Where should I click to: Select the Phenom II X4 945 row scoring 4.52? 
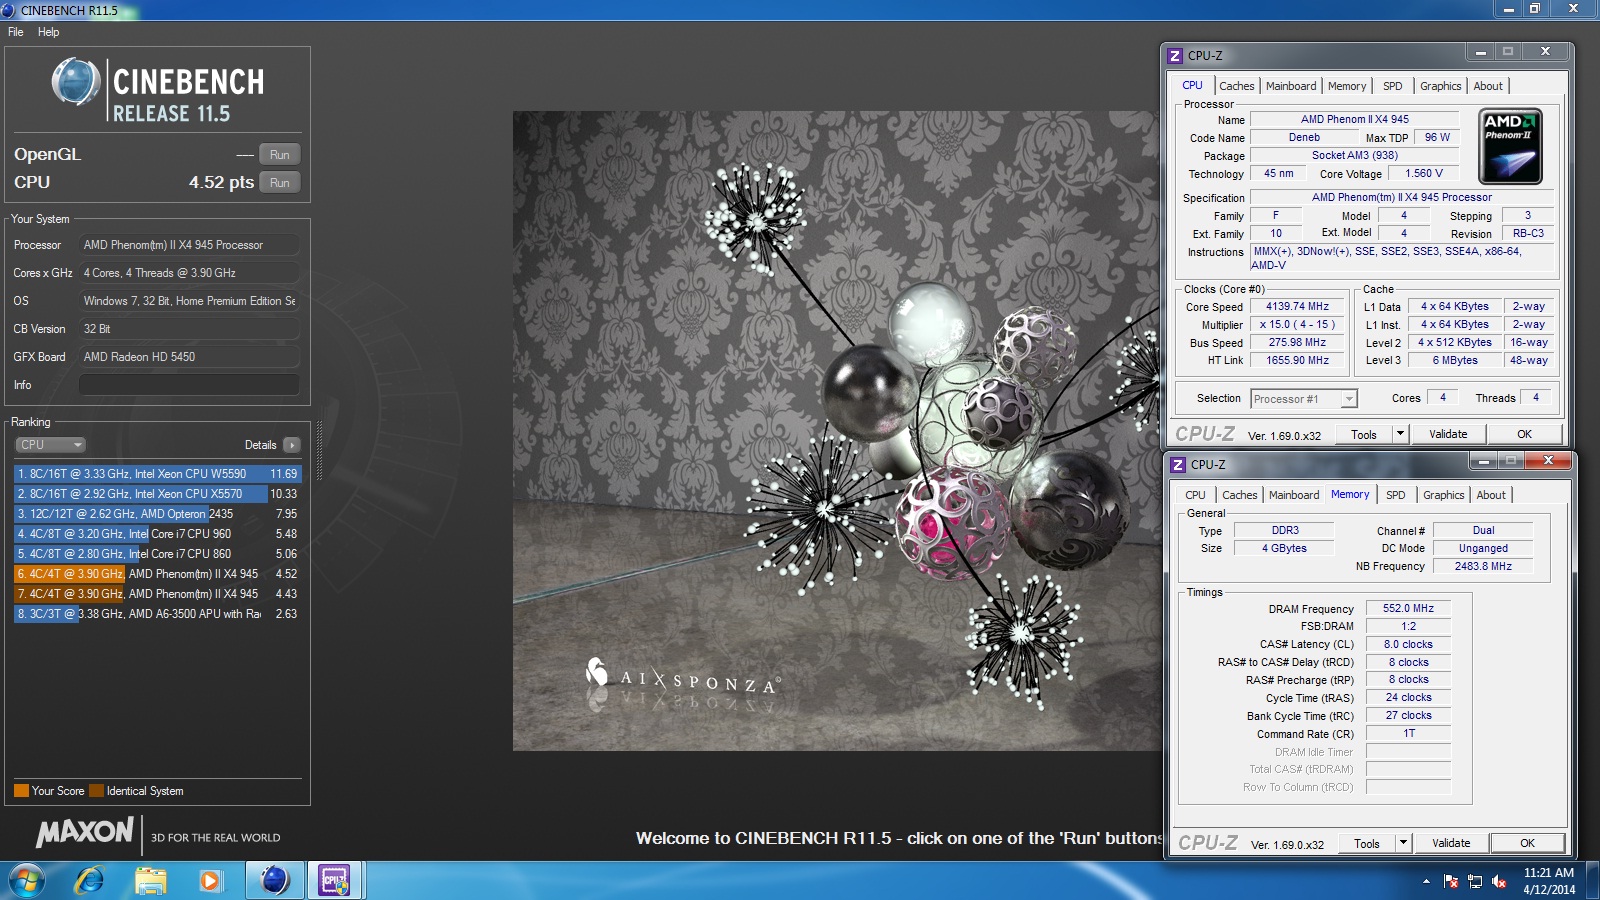click(158, 574)
